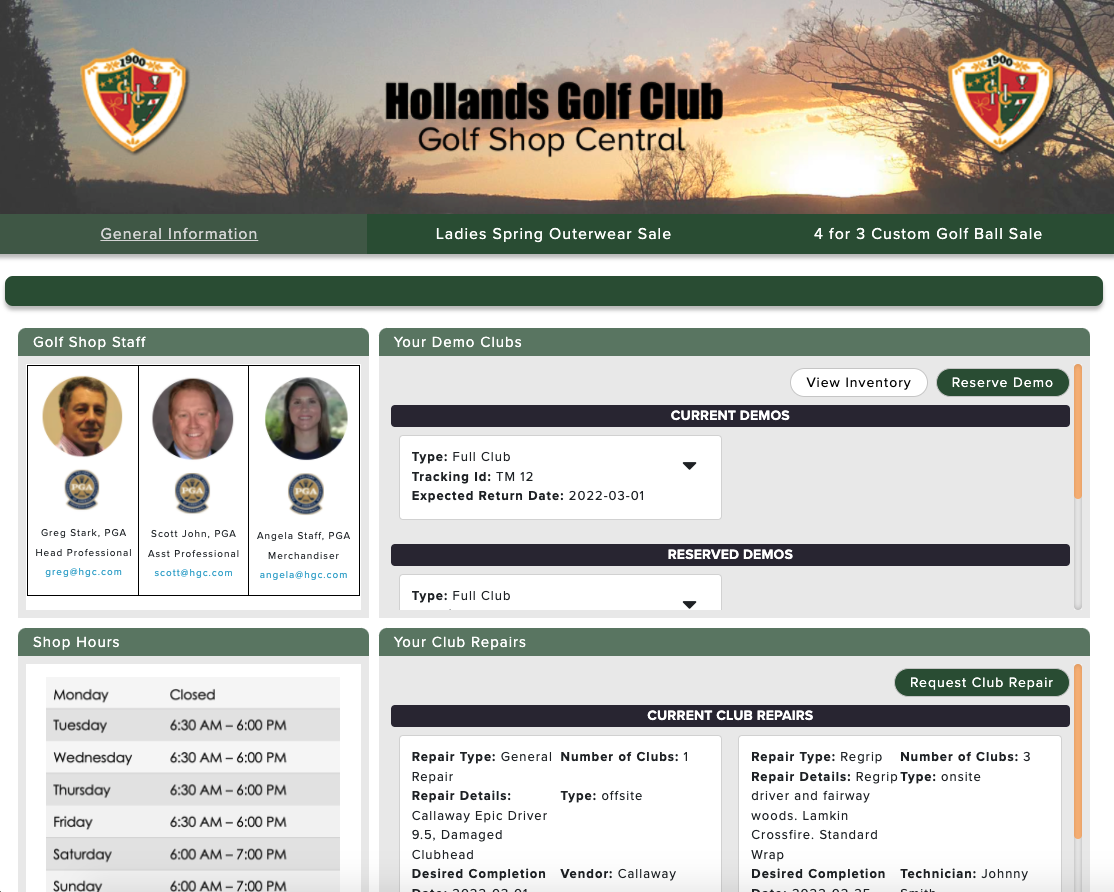Click the Expected Return Date 2022-03-01 text
1114x892 pixels.
coord(528,496)
